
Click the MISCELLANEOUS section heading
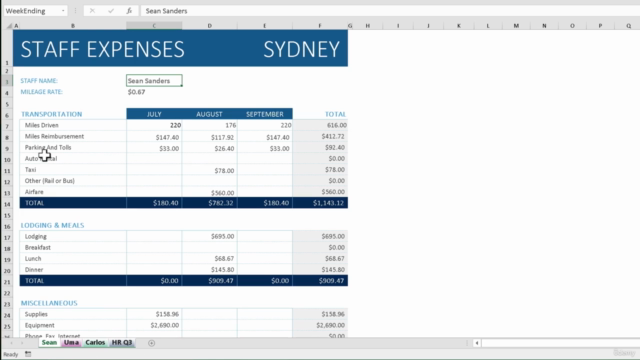pyautogui.click(x=49, y=303)
